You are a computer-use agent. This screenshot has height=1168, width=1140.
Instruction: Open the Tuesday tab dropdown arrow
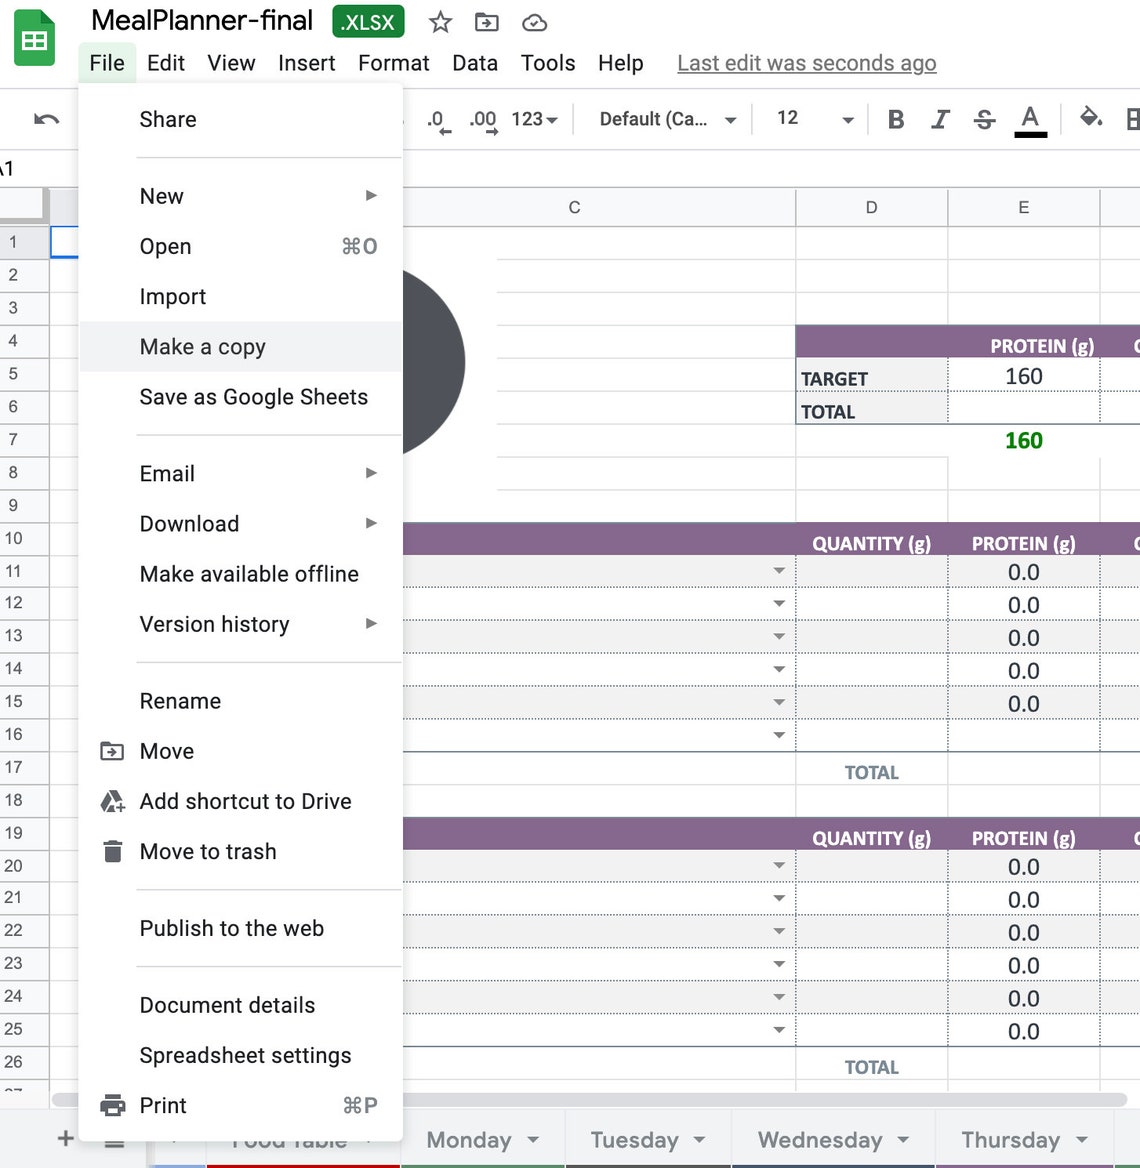[x=699, y=1140]
